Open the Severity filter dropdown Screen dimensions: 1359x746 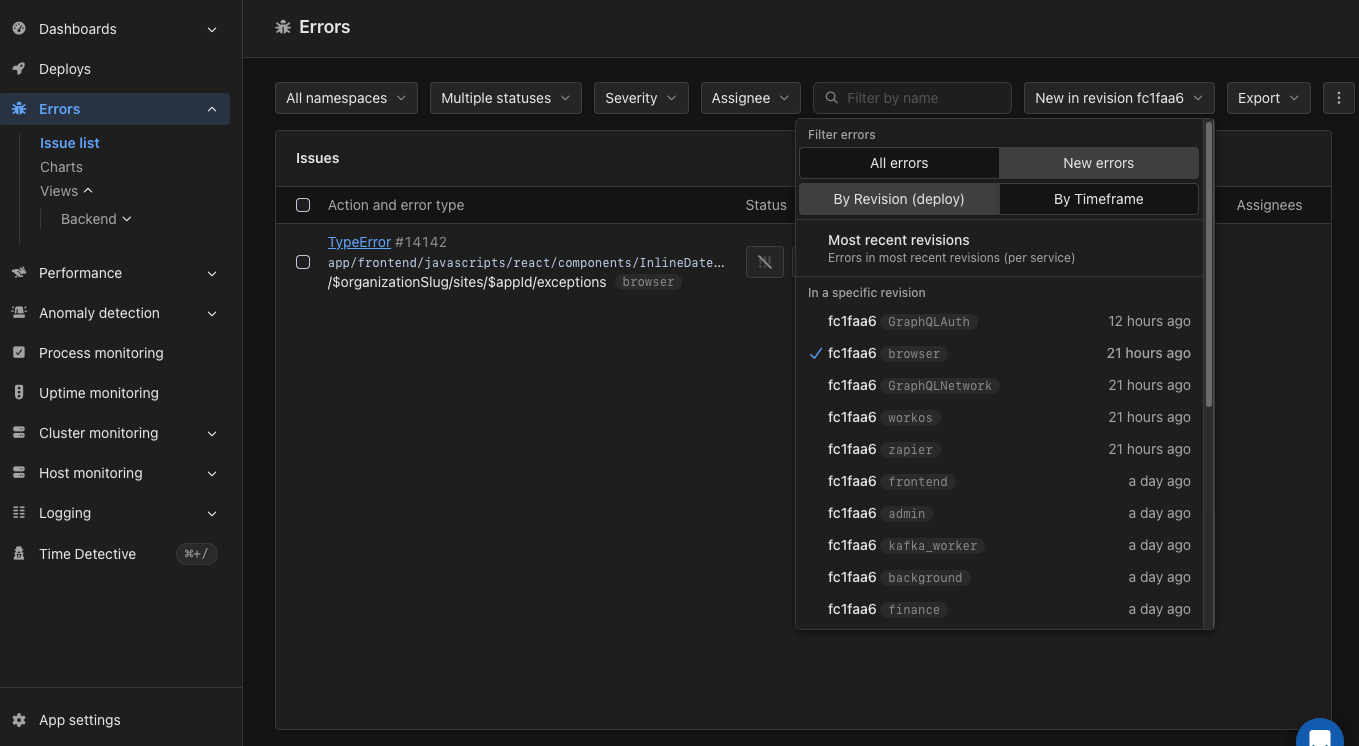tap(641, 98)
